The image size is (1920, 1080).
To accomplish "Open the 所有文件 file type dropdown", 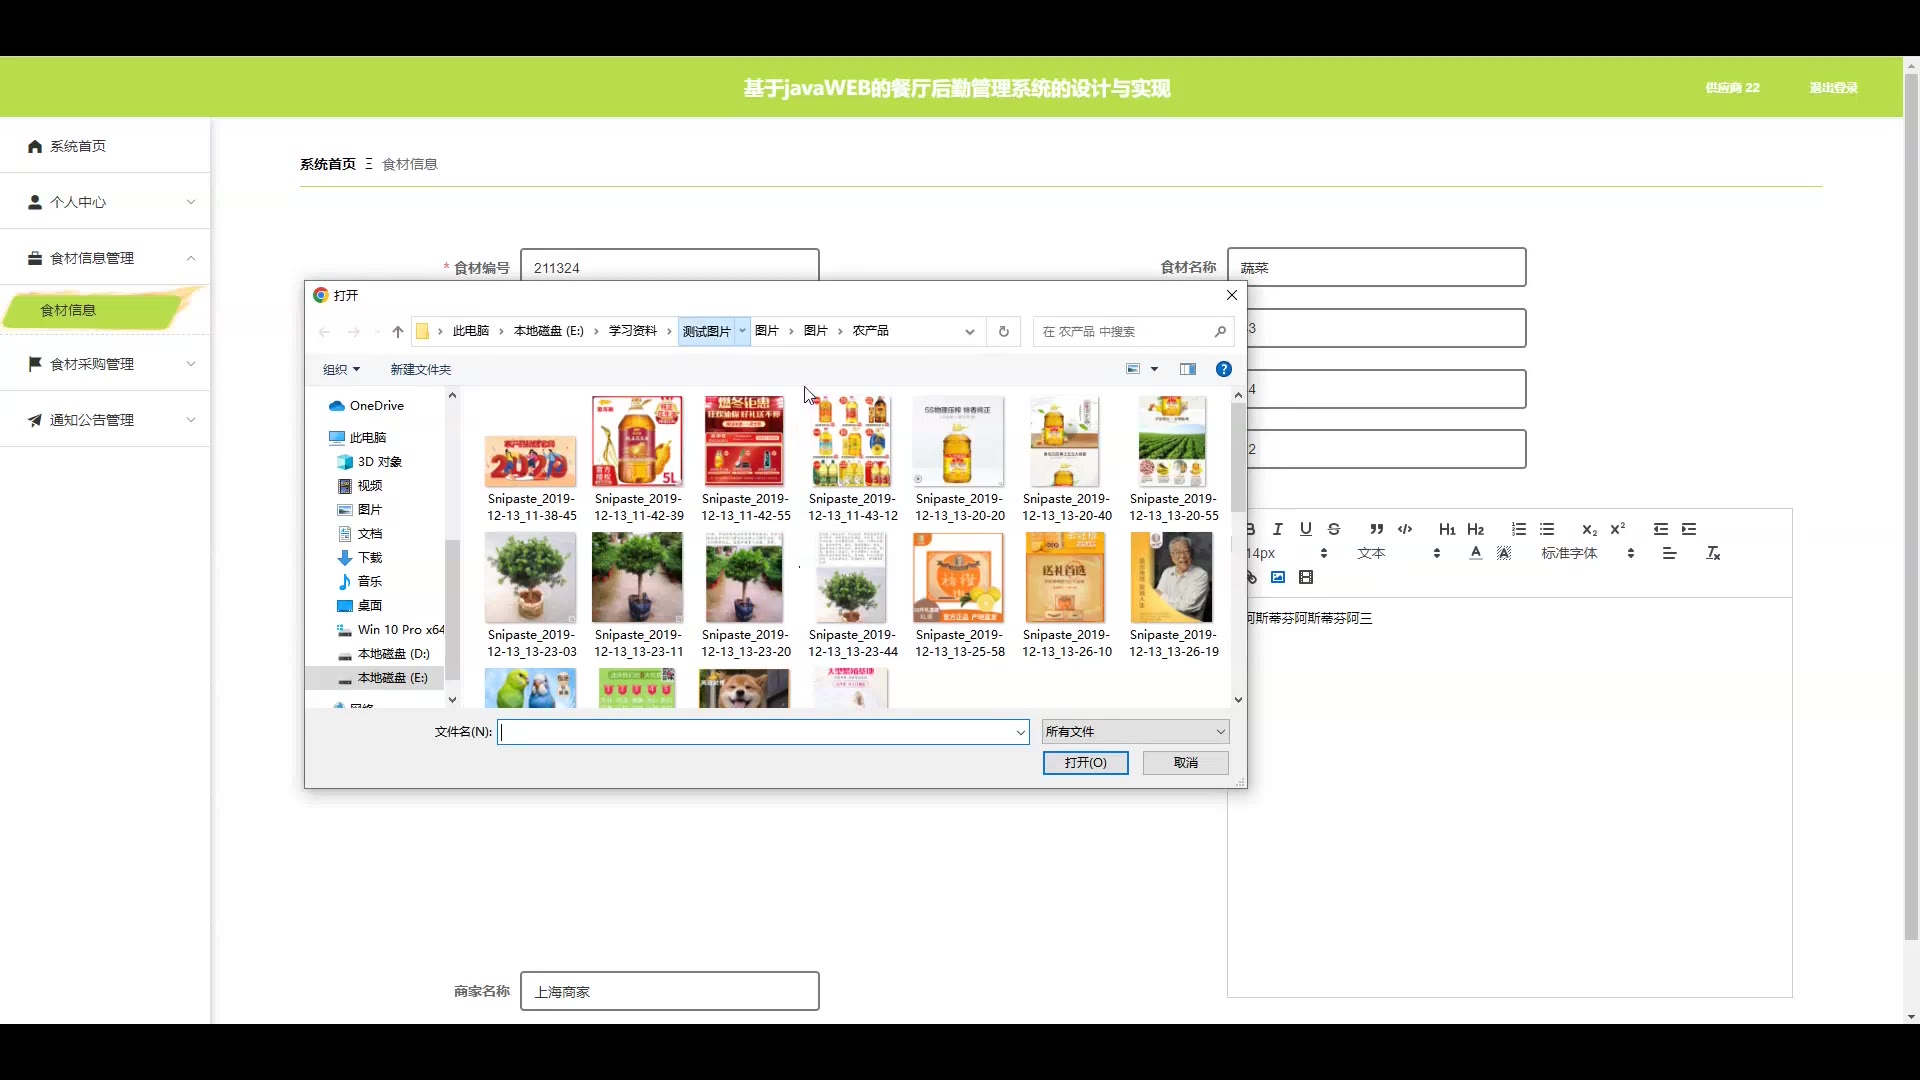I will [1135, 732].
